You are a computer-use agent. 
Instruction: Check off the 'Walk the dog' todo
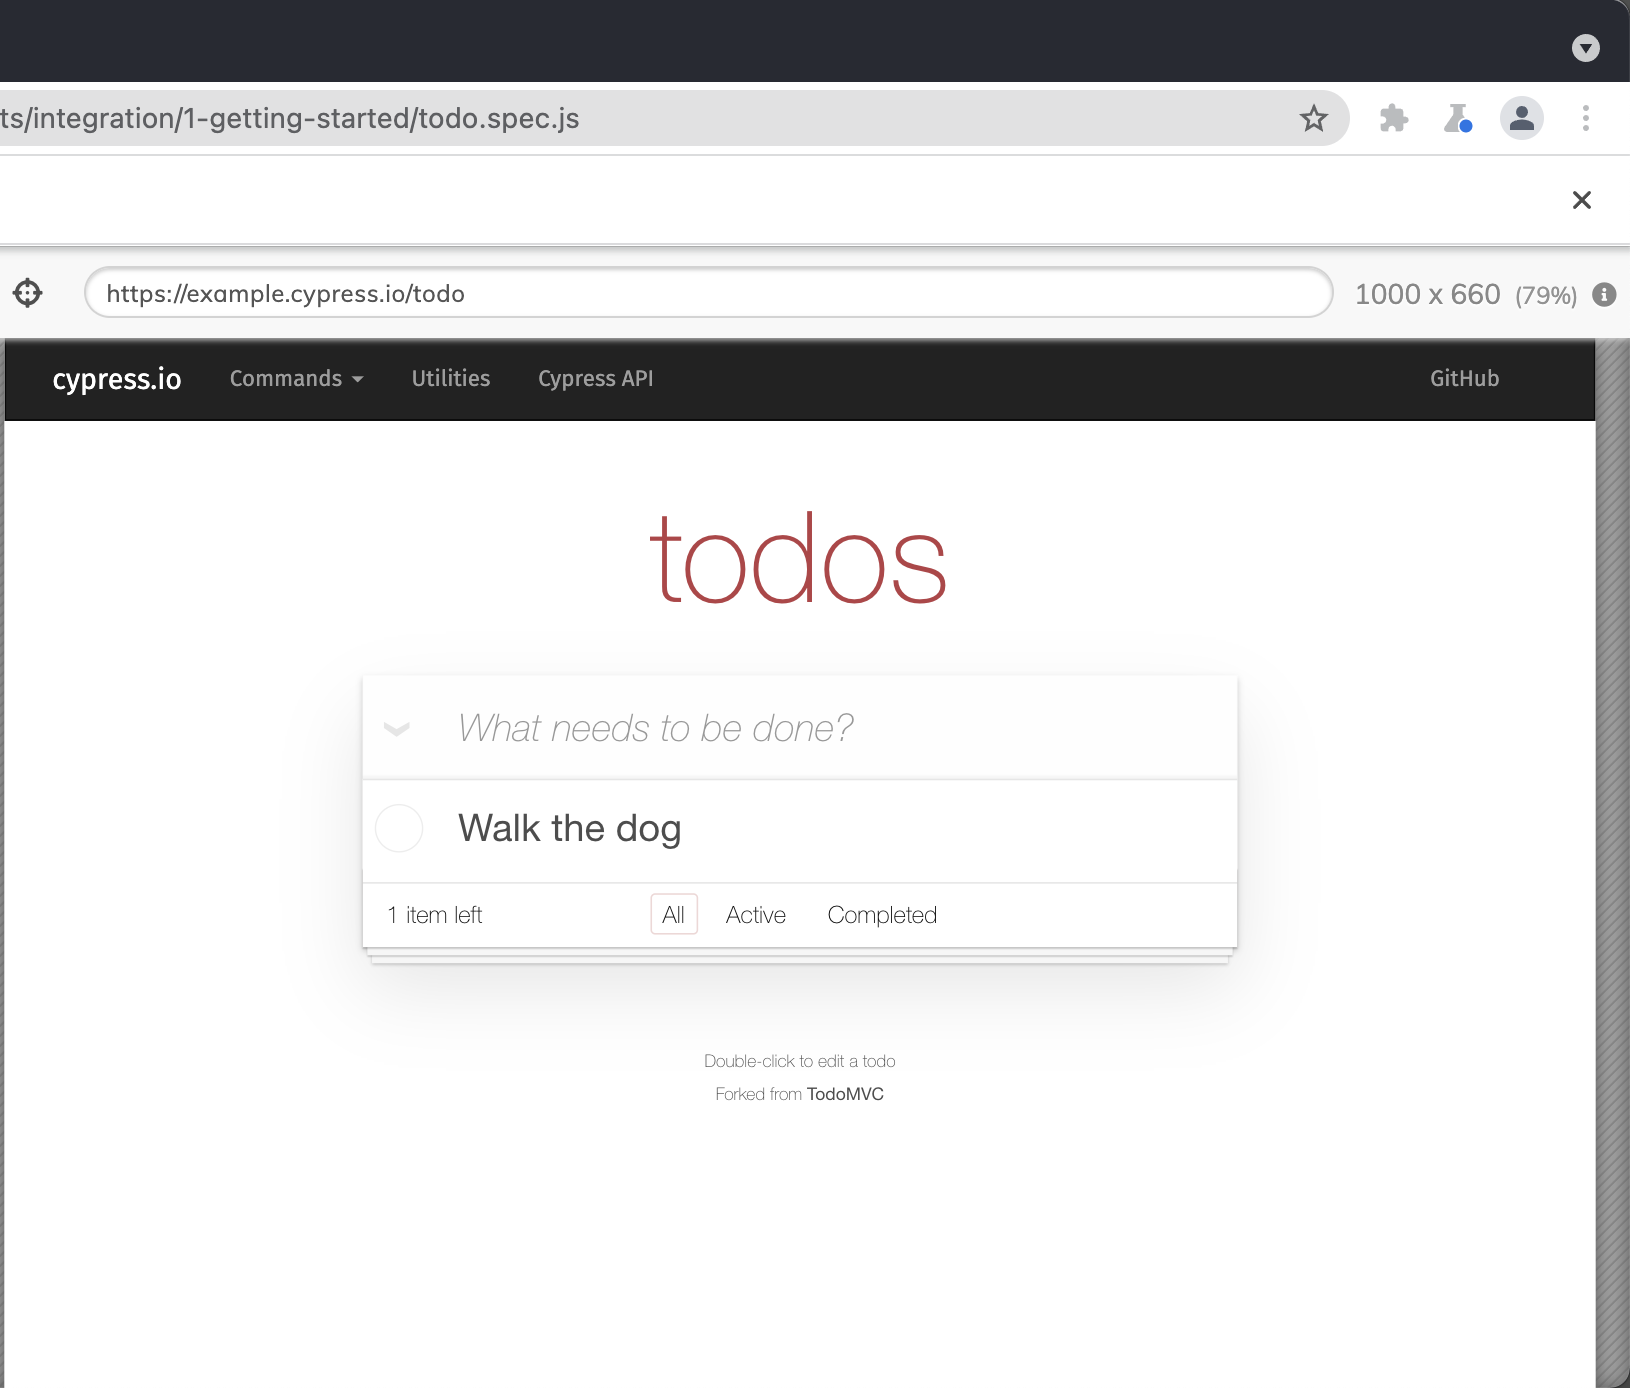(399, 828)
